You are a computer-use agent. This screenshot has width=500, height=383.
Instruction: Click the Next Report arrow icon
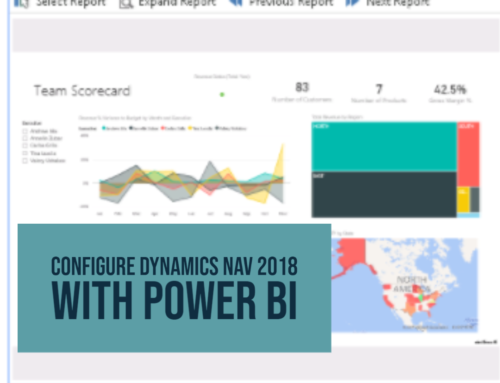[352, 3]
